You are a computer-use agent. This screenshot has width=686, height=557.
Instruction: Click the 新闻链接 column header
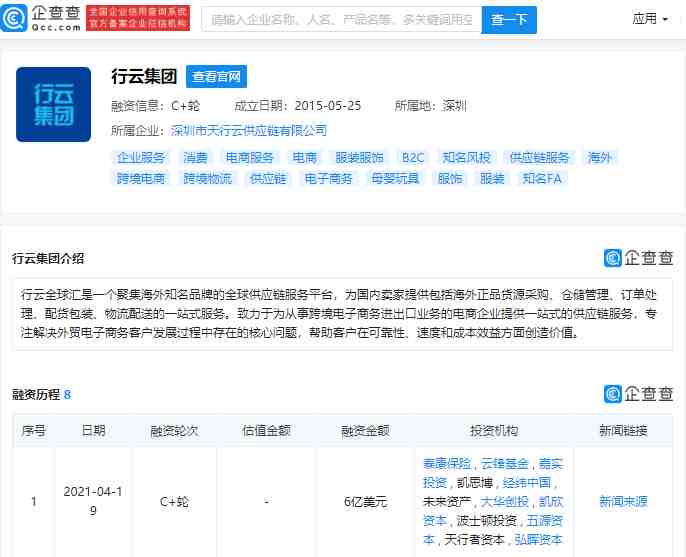click(623, 431)
